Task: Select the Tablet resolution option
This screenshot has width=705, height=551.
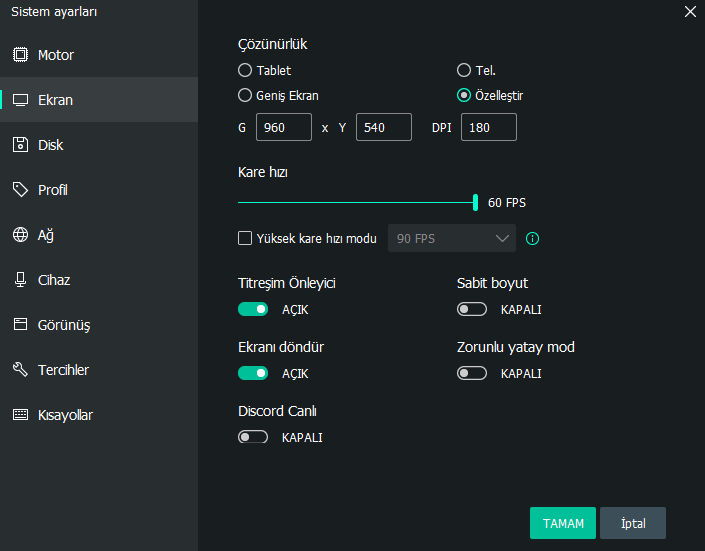Action: (x=245, y=70)
